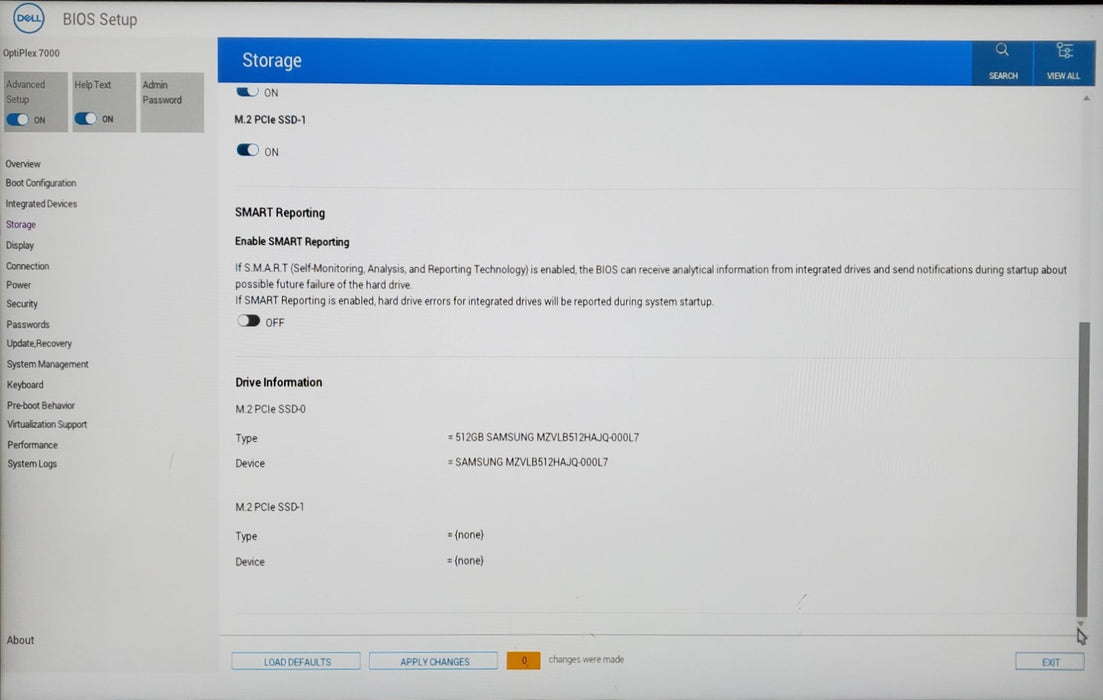
Task: Toggle the partially hidden switch above M.2 PCIe SSD-1
Action: 248,91
